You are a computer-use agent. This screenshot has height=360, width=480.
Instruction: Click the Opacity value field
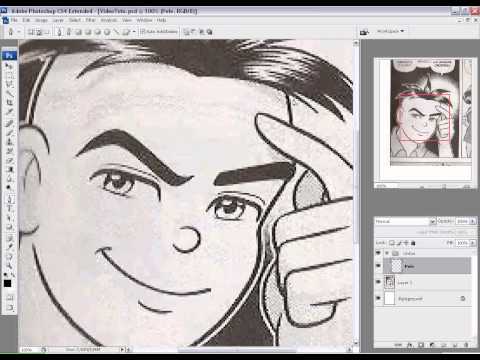462,221
